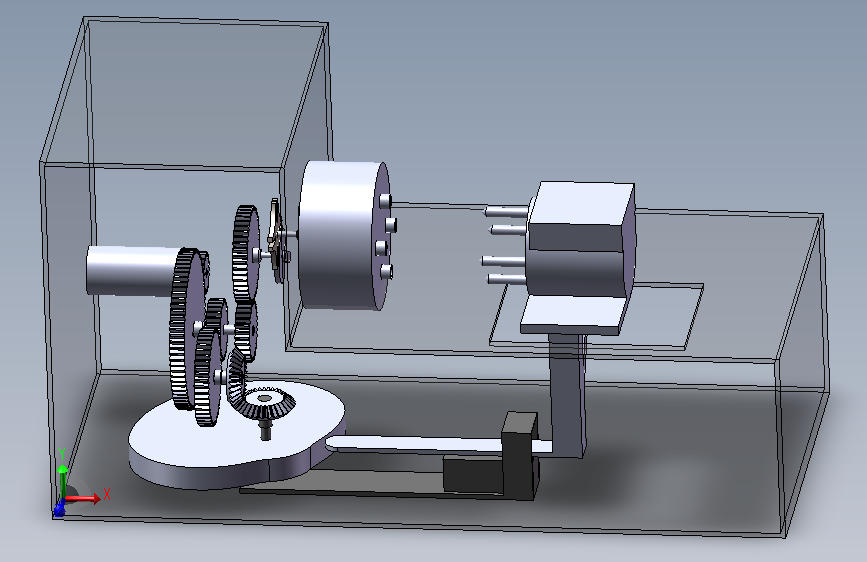The image size is (867, 562).
Task: Select the grey block holding four pins
Action: (581, 239)
